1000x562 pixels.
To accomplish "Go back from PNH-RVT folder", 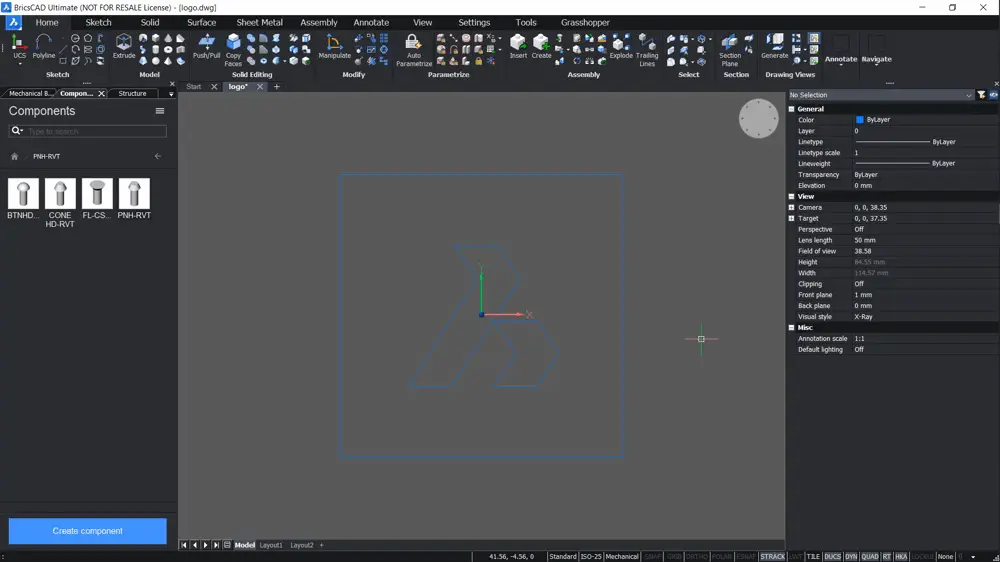I will click(158, 156).
